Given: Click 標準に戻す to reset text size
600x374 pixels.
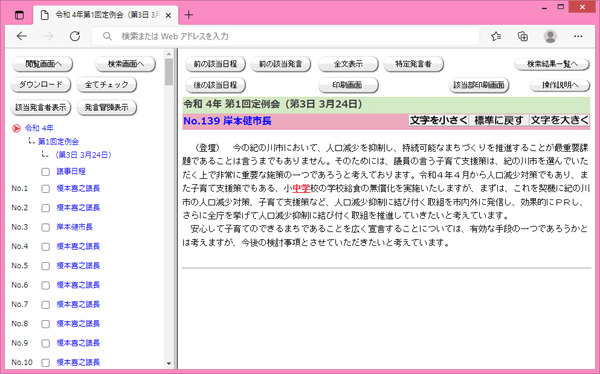Looking at the screenshot, I should (499, 120).
